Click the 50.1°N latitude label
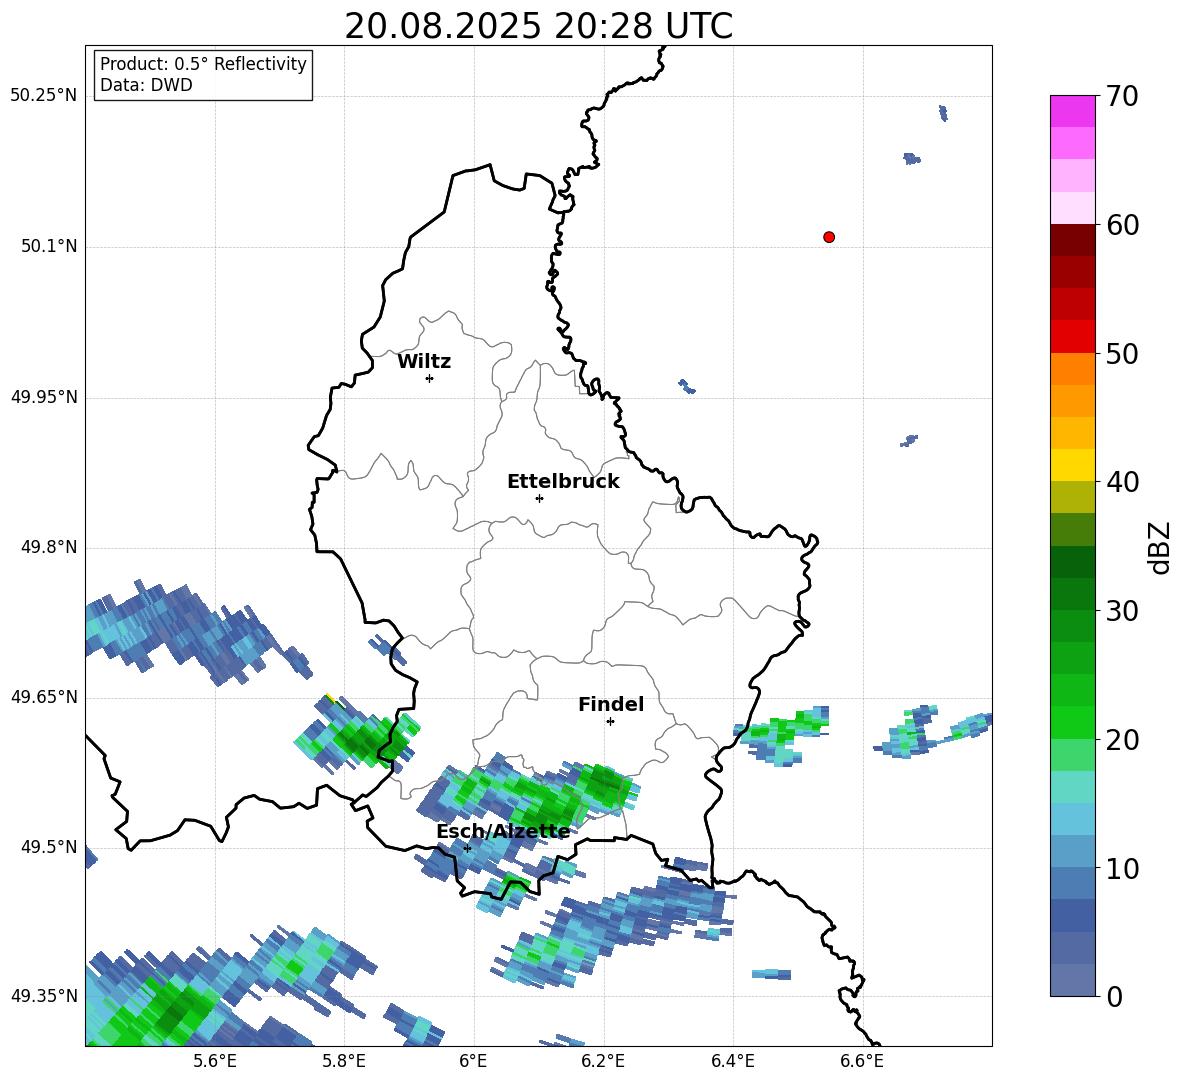Screen dimensions: 1184x1081 [49, 246]
